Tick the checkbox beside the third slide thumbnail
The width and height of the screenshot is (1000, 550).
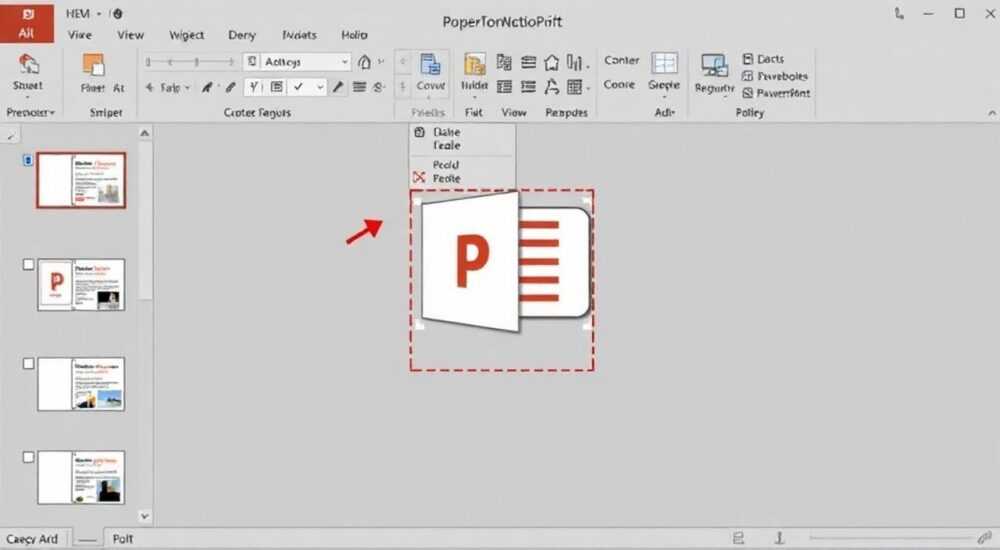(28, 364)
